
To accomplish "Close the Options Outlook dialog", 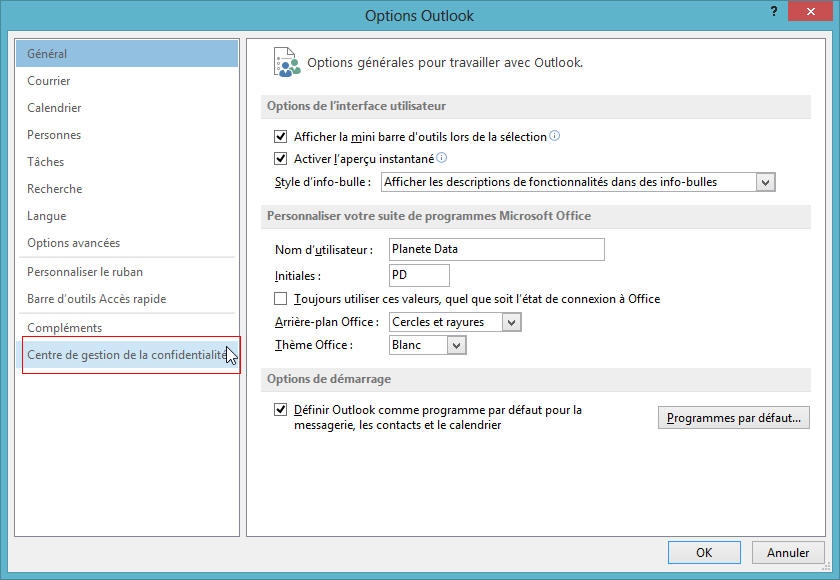I will click(x=811, y=11).
